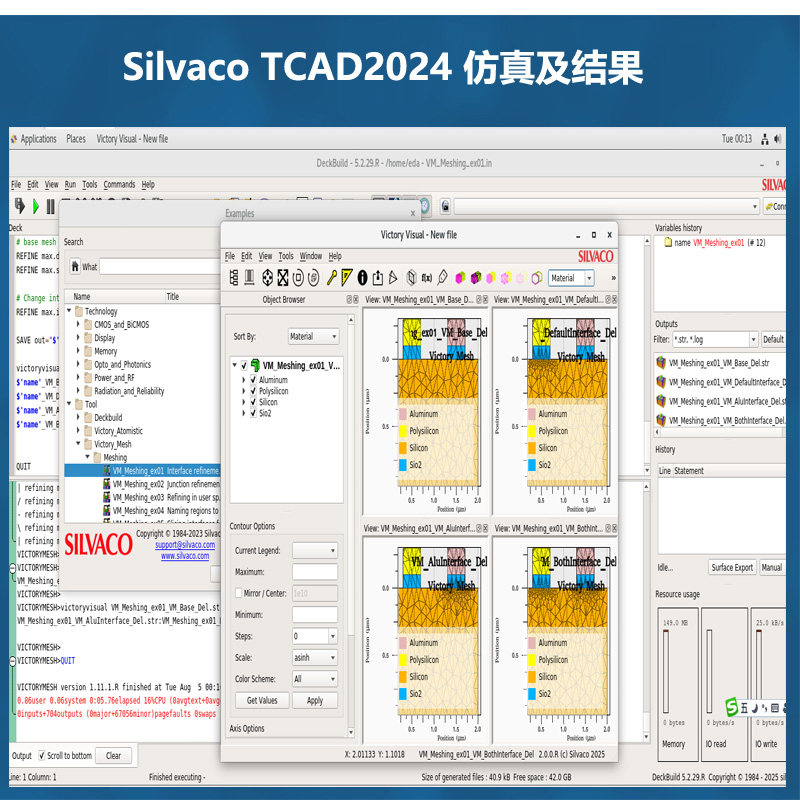Open the Applications menu in the top panel
The height and width of the screenshot is (800, 800).
(38, 139)
